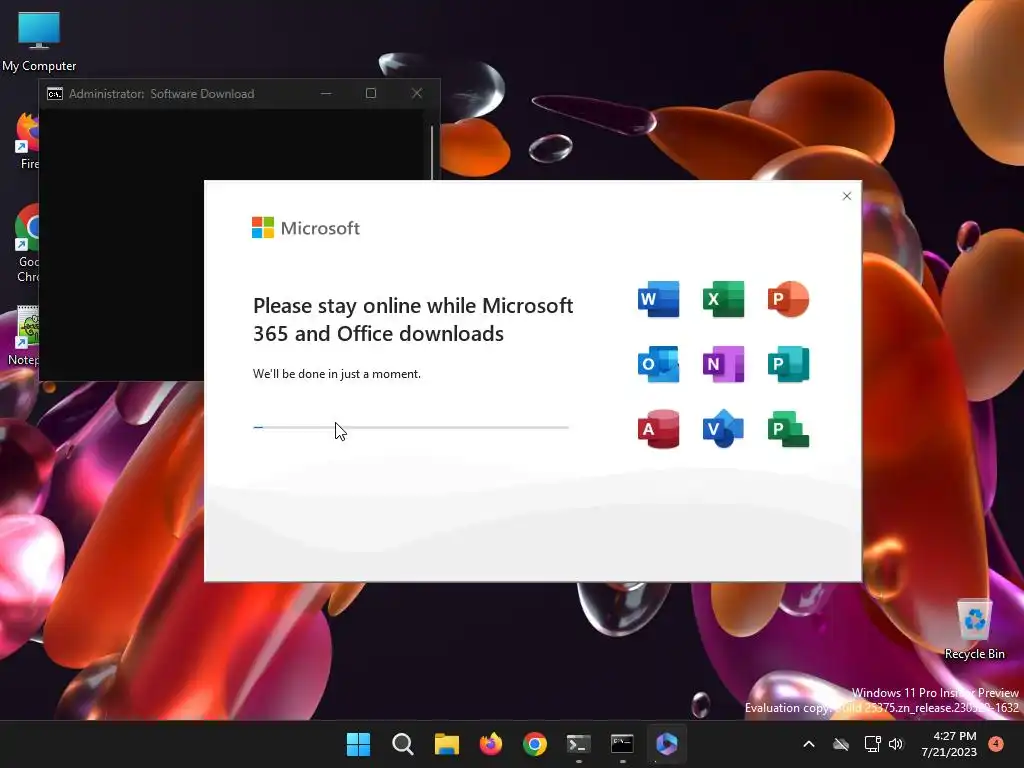Click the OneDrive cloud tray icon
The height and width of the screenshot is (768, 1024).
[x=841, y=744]
